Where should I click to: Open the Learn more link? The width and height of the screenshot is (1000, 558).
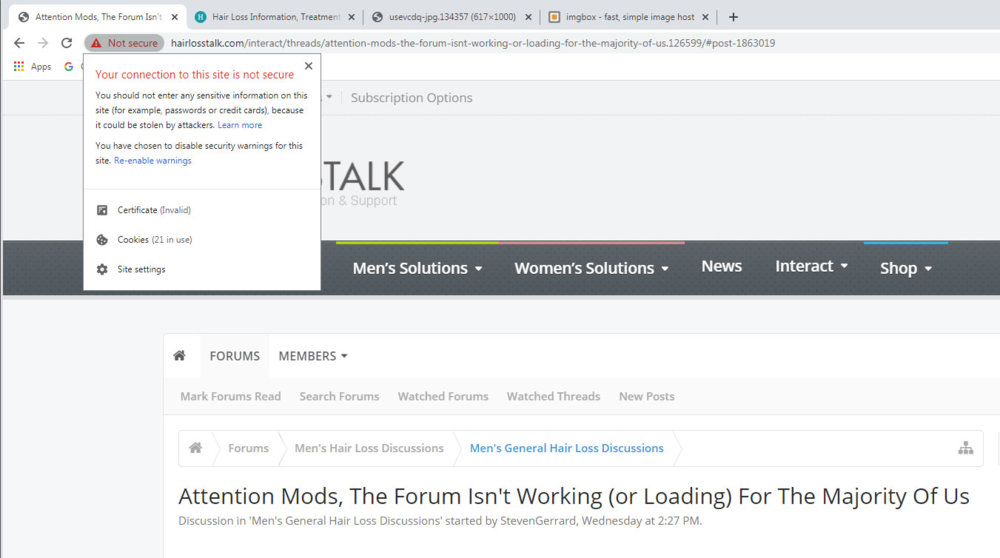point(240,125)
